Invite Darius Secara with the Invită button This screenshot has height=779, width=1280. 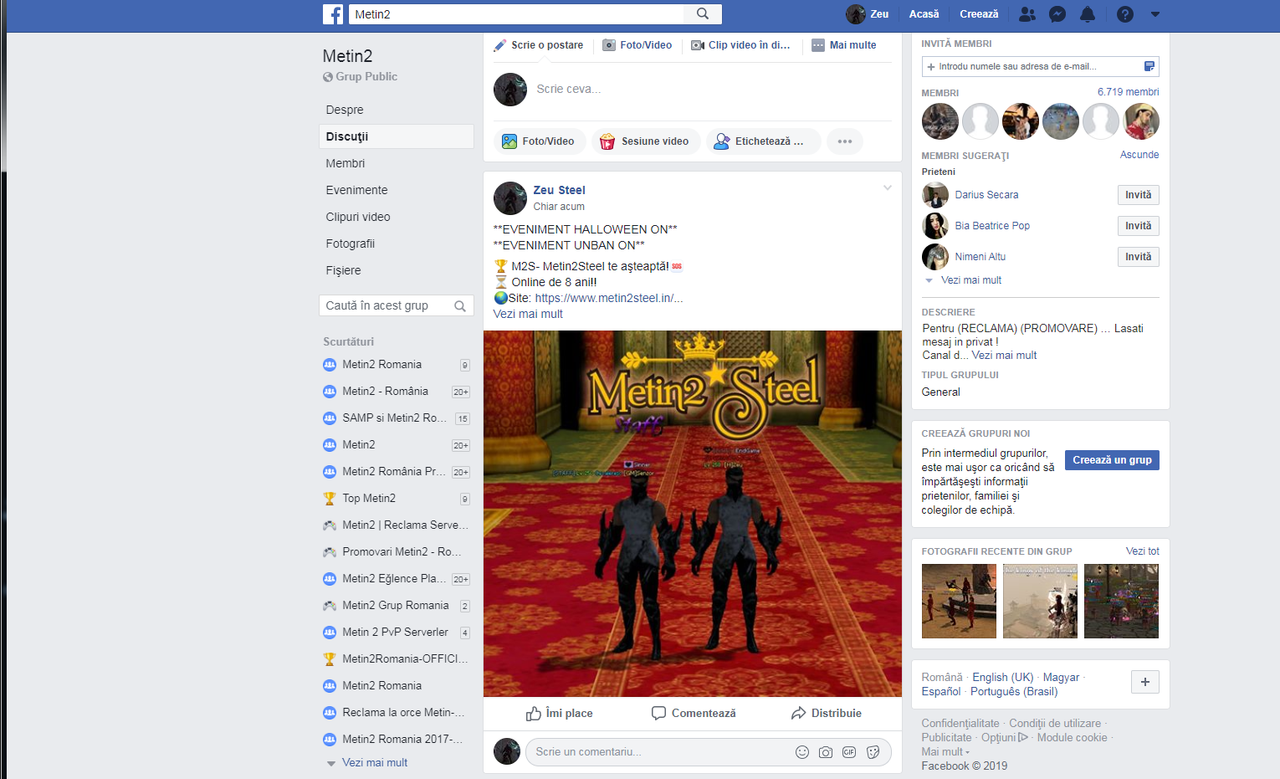(x=1138, y=195)
